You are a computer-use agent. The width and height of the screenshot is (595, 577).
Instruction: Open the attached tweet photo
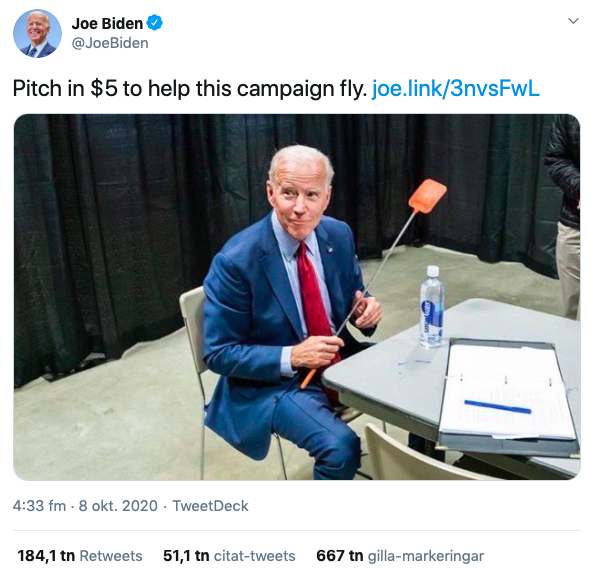pyautogui.click(x=297, y=297)
